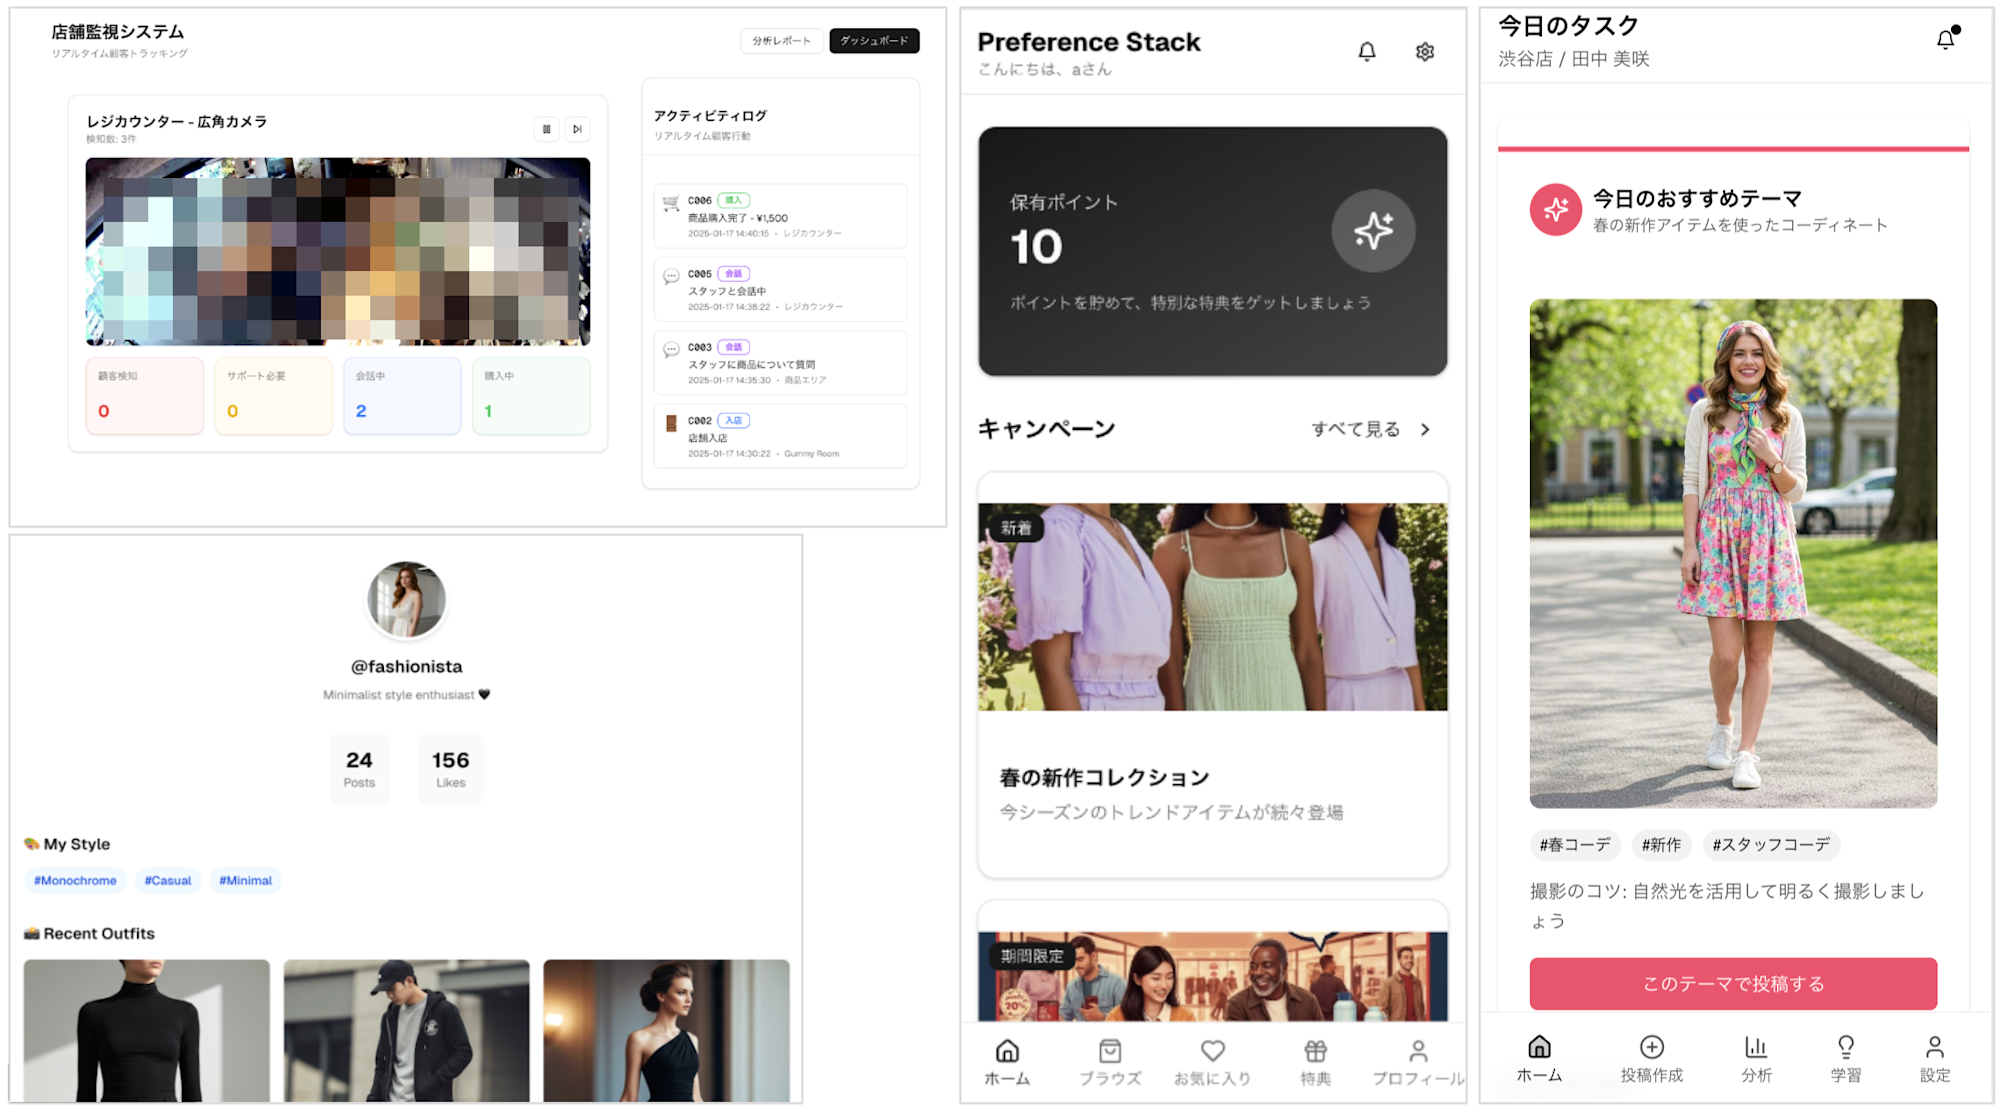The height and width of the screenshot is (1109, 2000).
Task: Skip forward on the camera feed
Action: point(577,129)
